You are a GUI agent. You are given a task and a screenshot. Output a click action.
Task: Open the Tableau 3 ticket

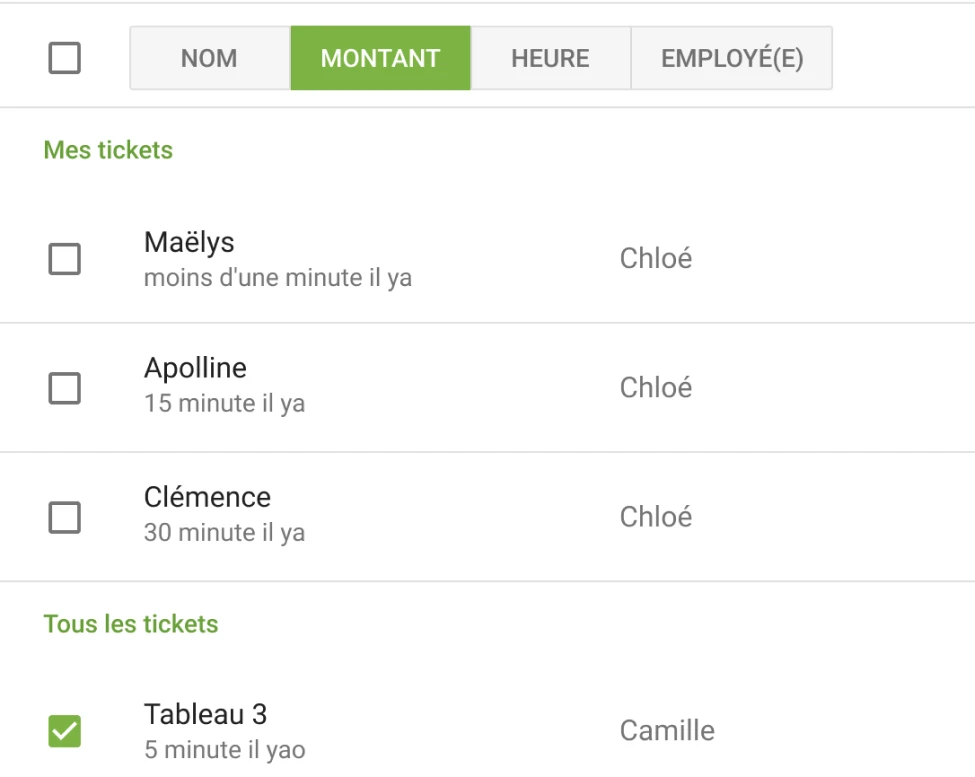pyautogui.click(x=202, y=714)
